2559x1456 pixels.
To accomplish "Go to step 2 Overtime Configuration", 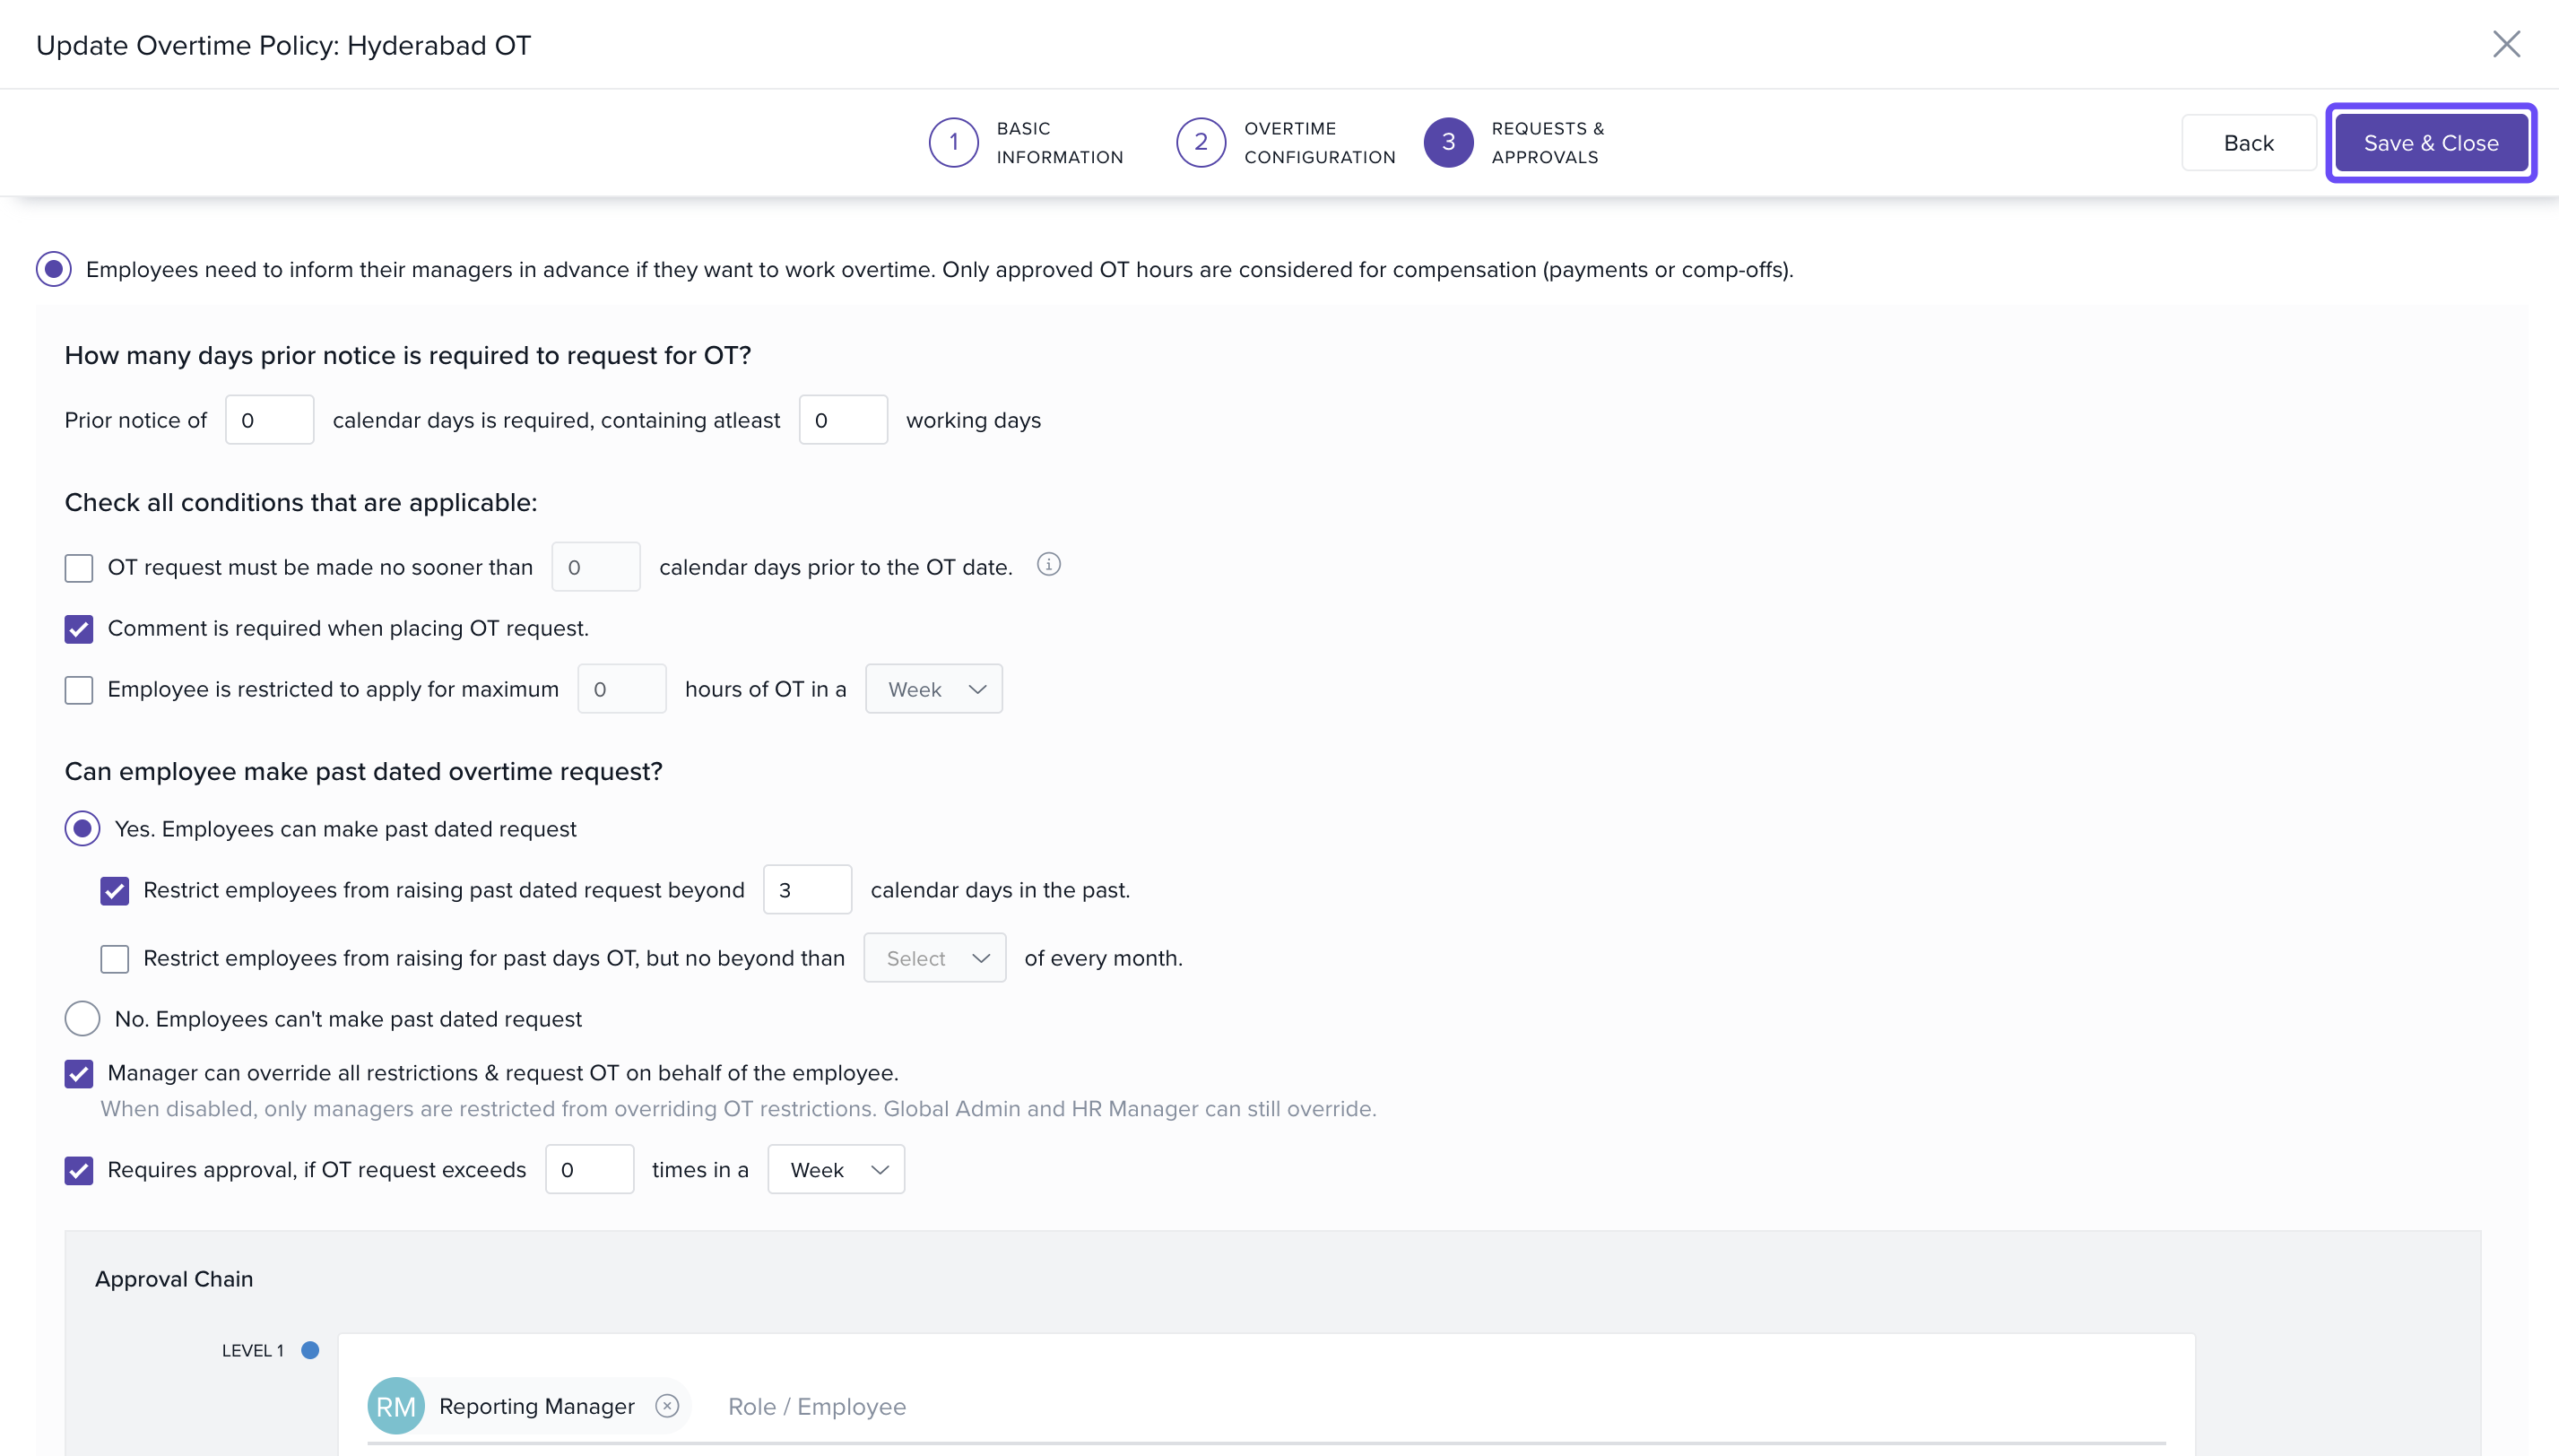I will [1200, 142].
